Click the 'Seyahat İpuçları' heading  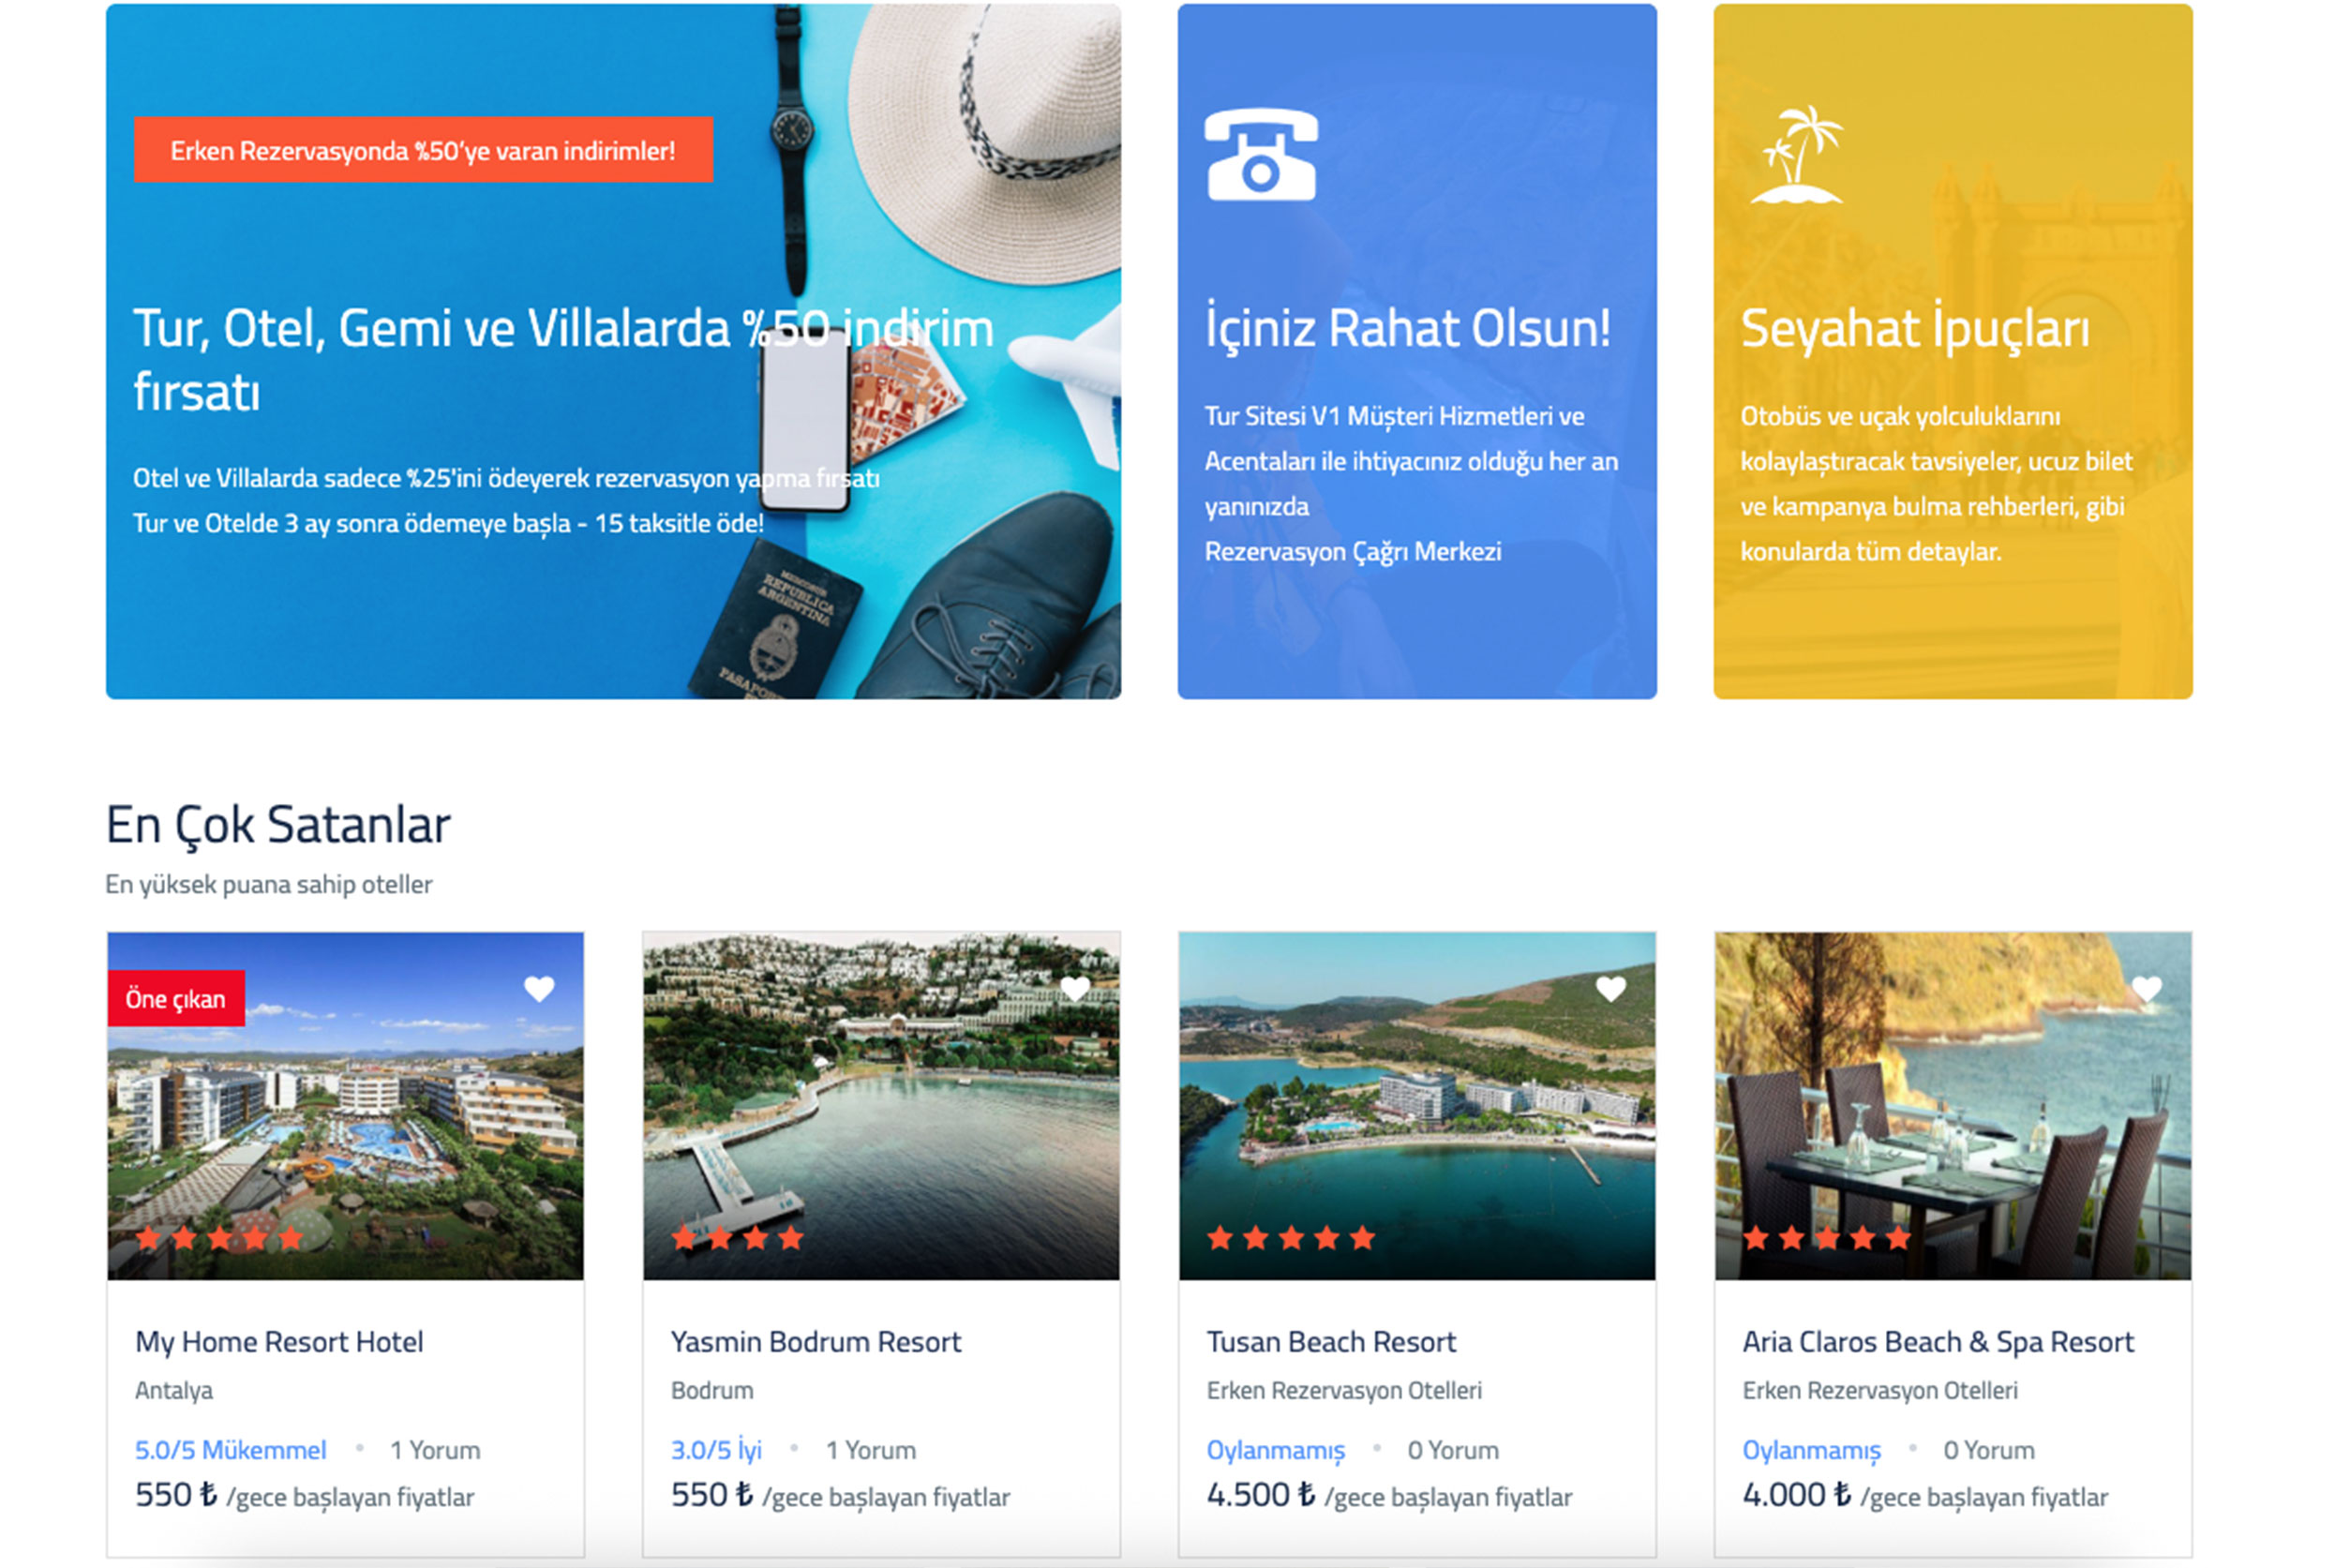pyautogui.click(x=1915, y=328)
